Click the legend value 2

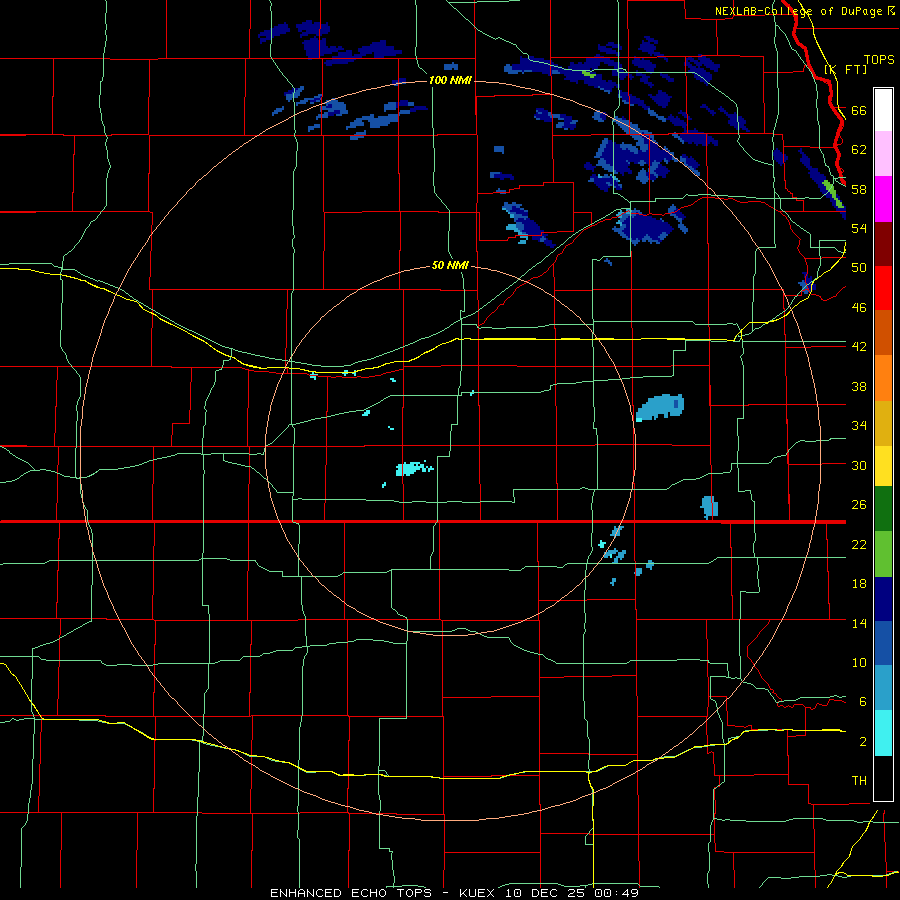863,742
